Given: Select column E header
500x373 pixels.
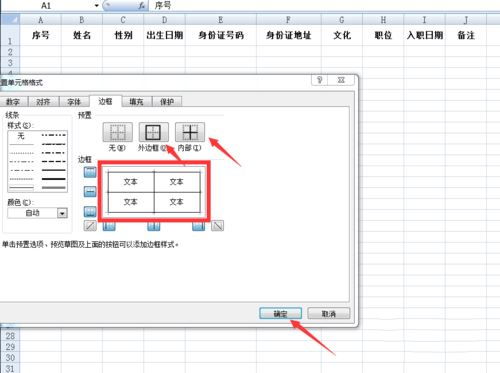Looking at the screenshot, I should tap(221, 20).
